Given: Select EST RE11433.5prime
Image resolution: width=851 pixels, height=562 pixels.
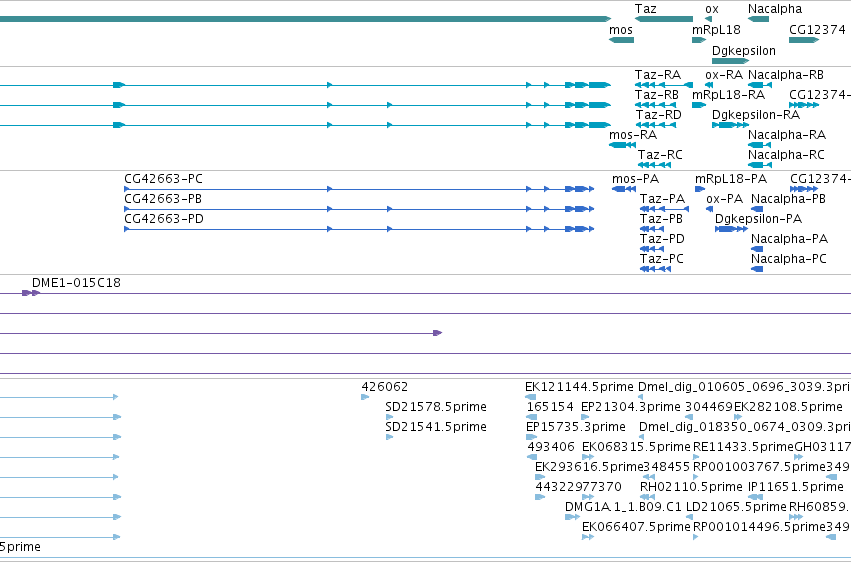Looking at the screenshot, I should [x=743, y=448].
